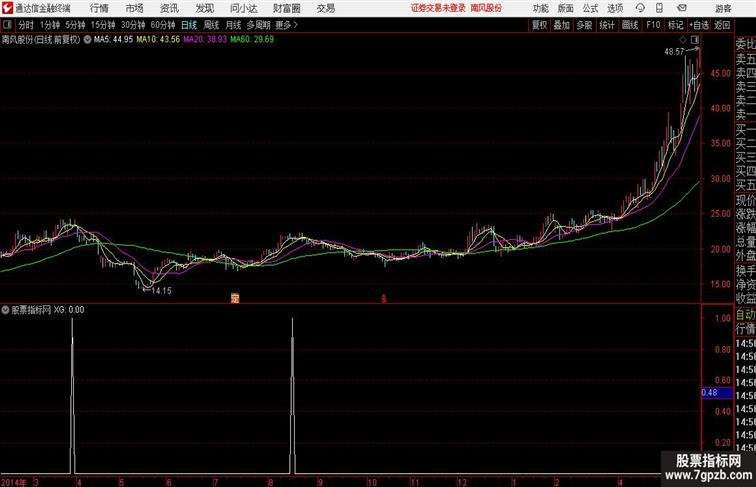The image size is (756, 487).
Task: Click the 叠加 overlay button
Action: (x=562, y=25)
